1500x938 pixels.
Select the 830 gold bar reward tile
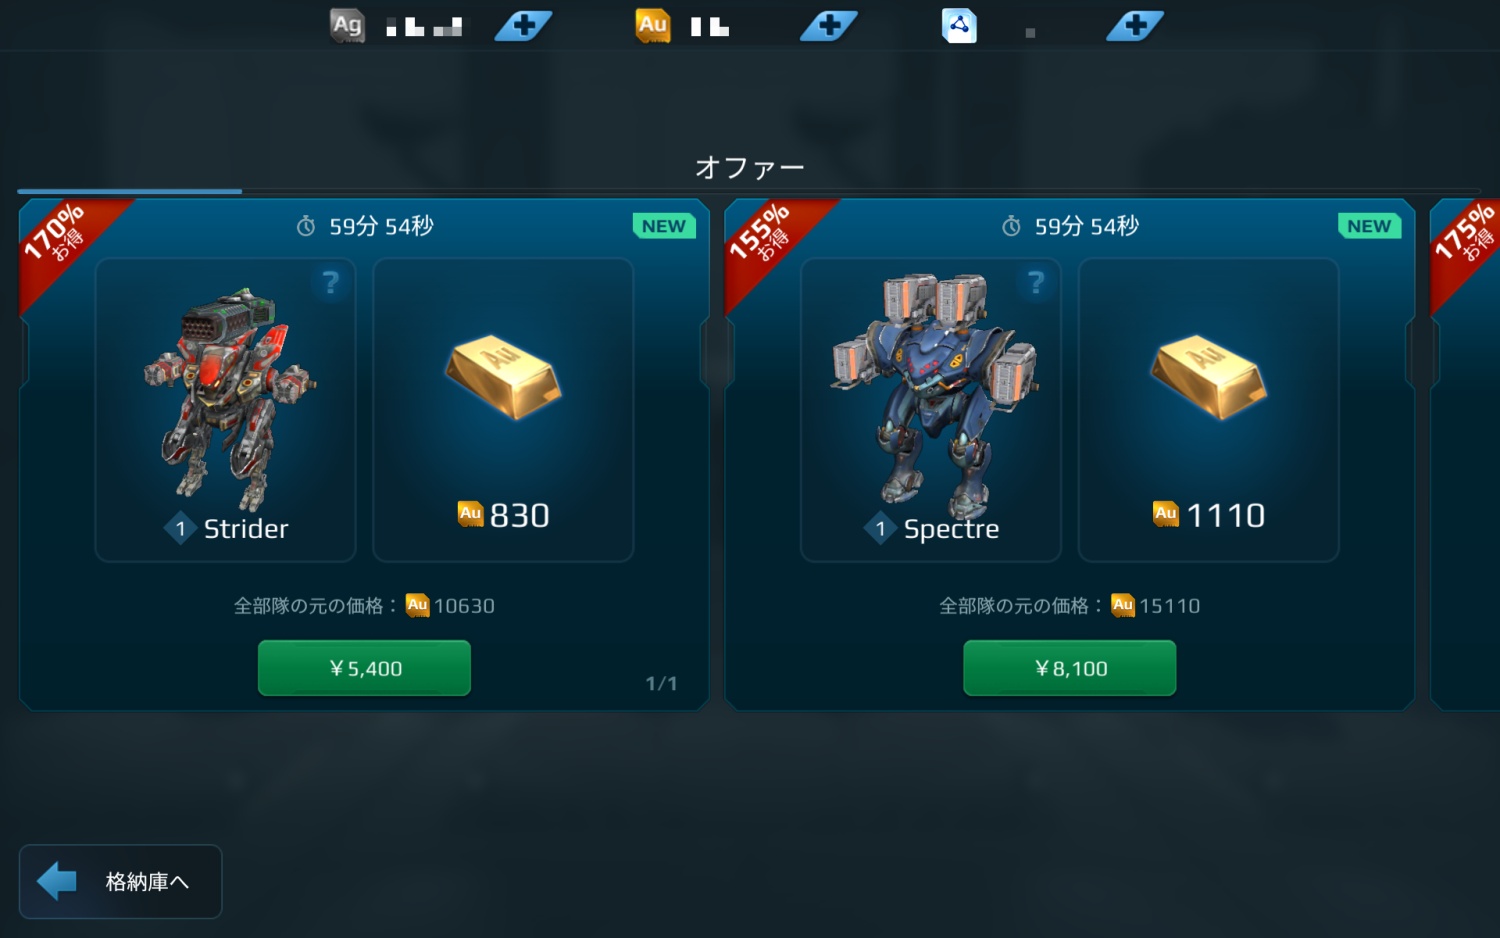(503, 410)
